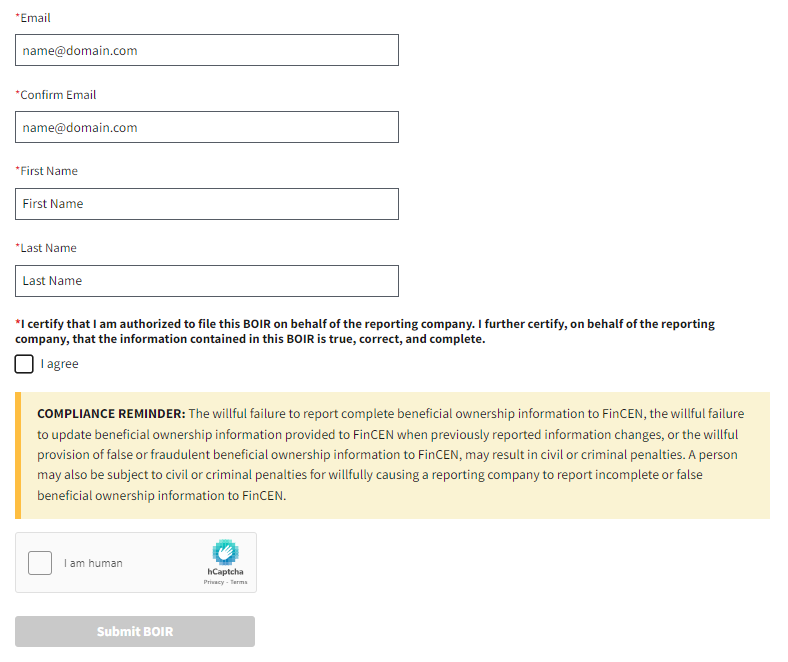Click the 'Confirm Email' field label
788x662 pixels.
pos(58,95)
